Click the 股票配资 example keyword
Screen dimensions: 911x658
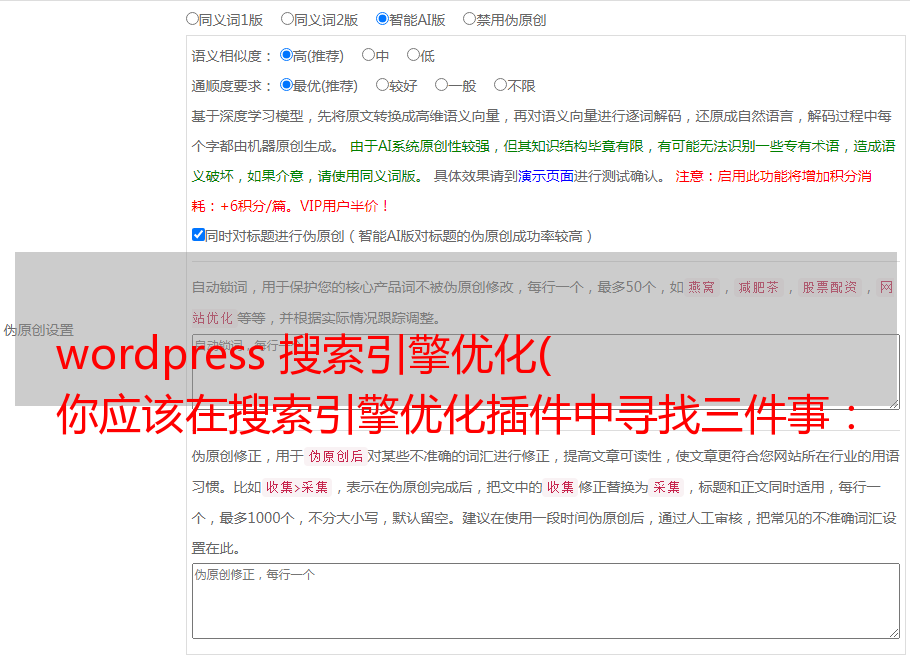click(830, 287)
